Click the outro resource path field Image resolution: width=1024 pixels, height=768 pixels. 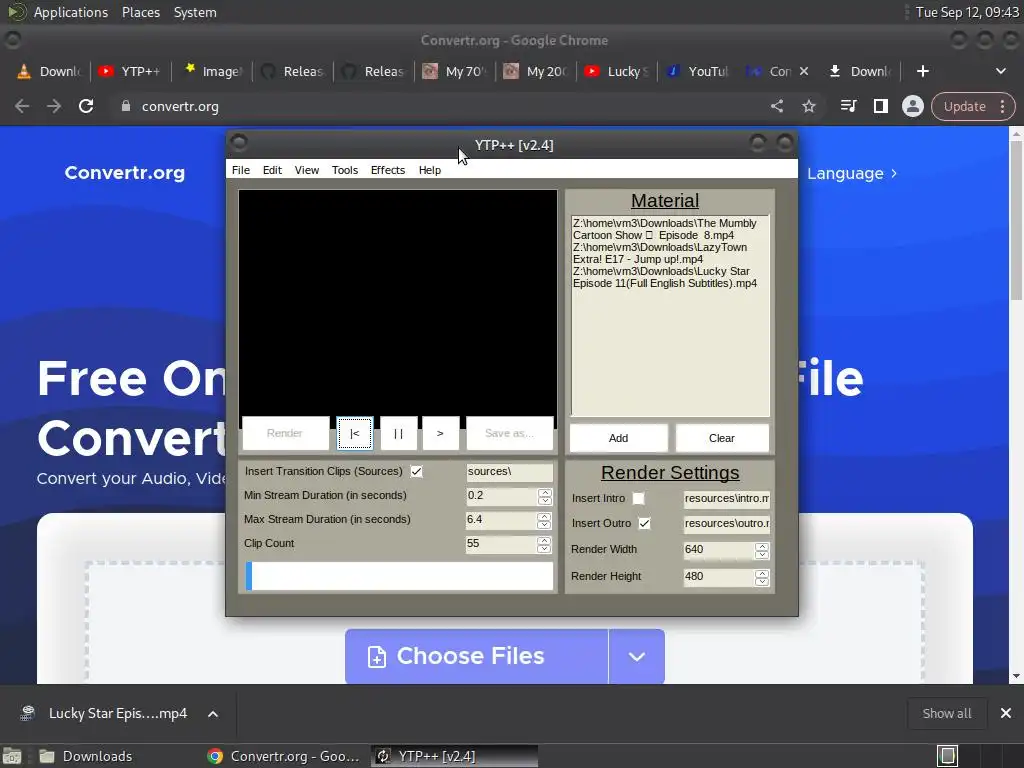coord(726,523)
